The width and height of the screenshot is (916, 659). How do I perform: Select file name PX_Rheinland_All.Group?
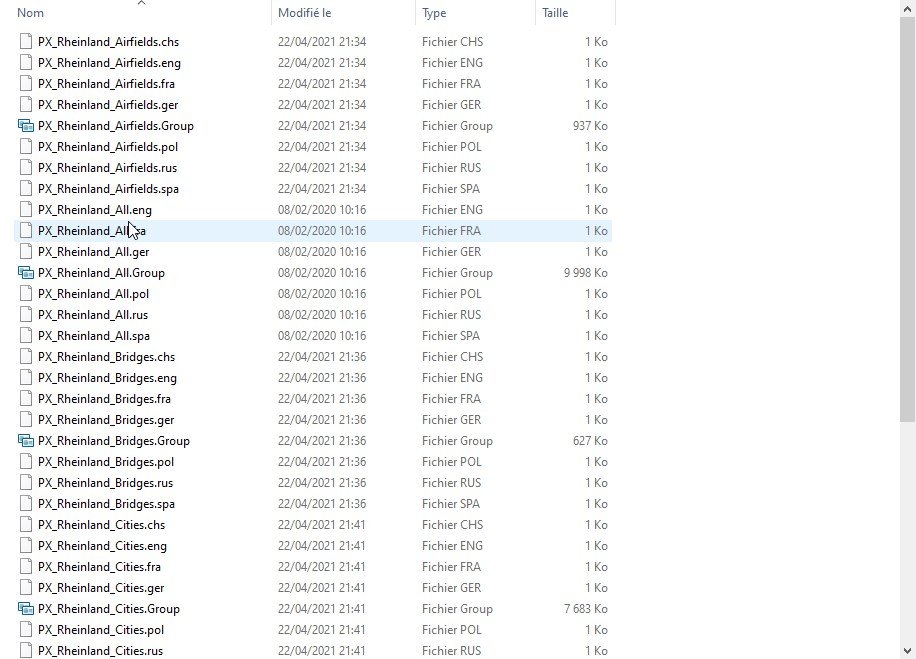tap(101, 273)
